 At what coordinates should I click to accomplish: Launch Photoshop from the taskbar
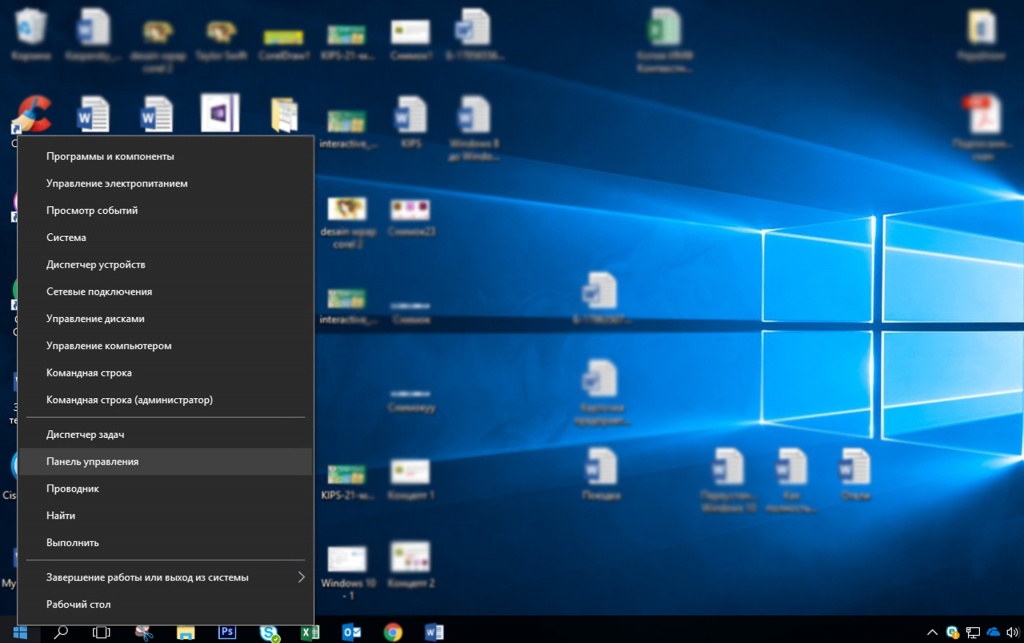[x=227, y=632]
